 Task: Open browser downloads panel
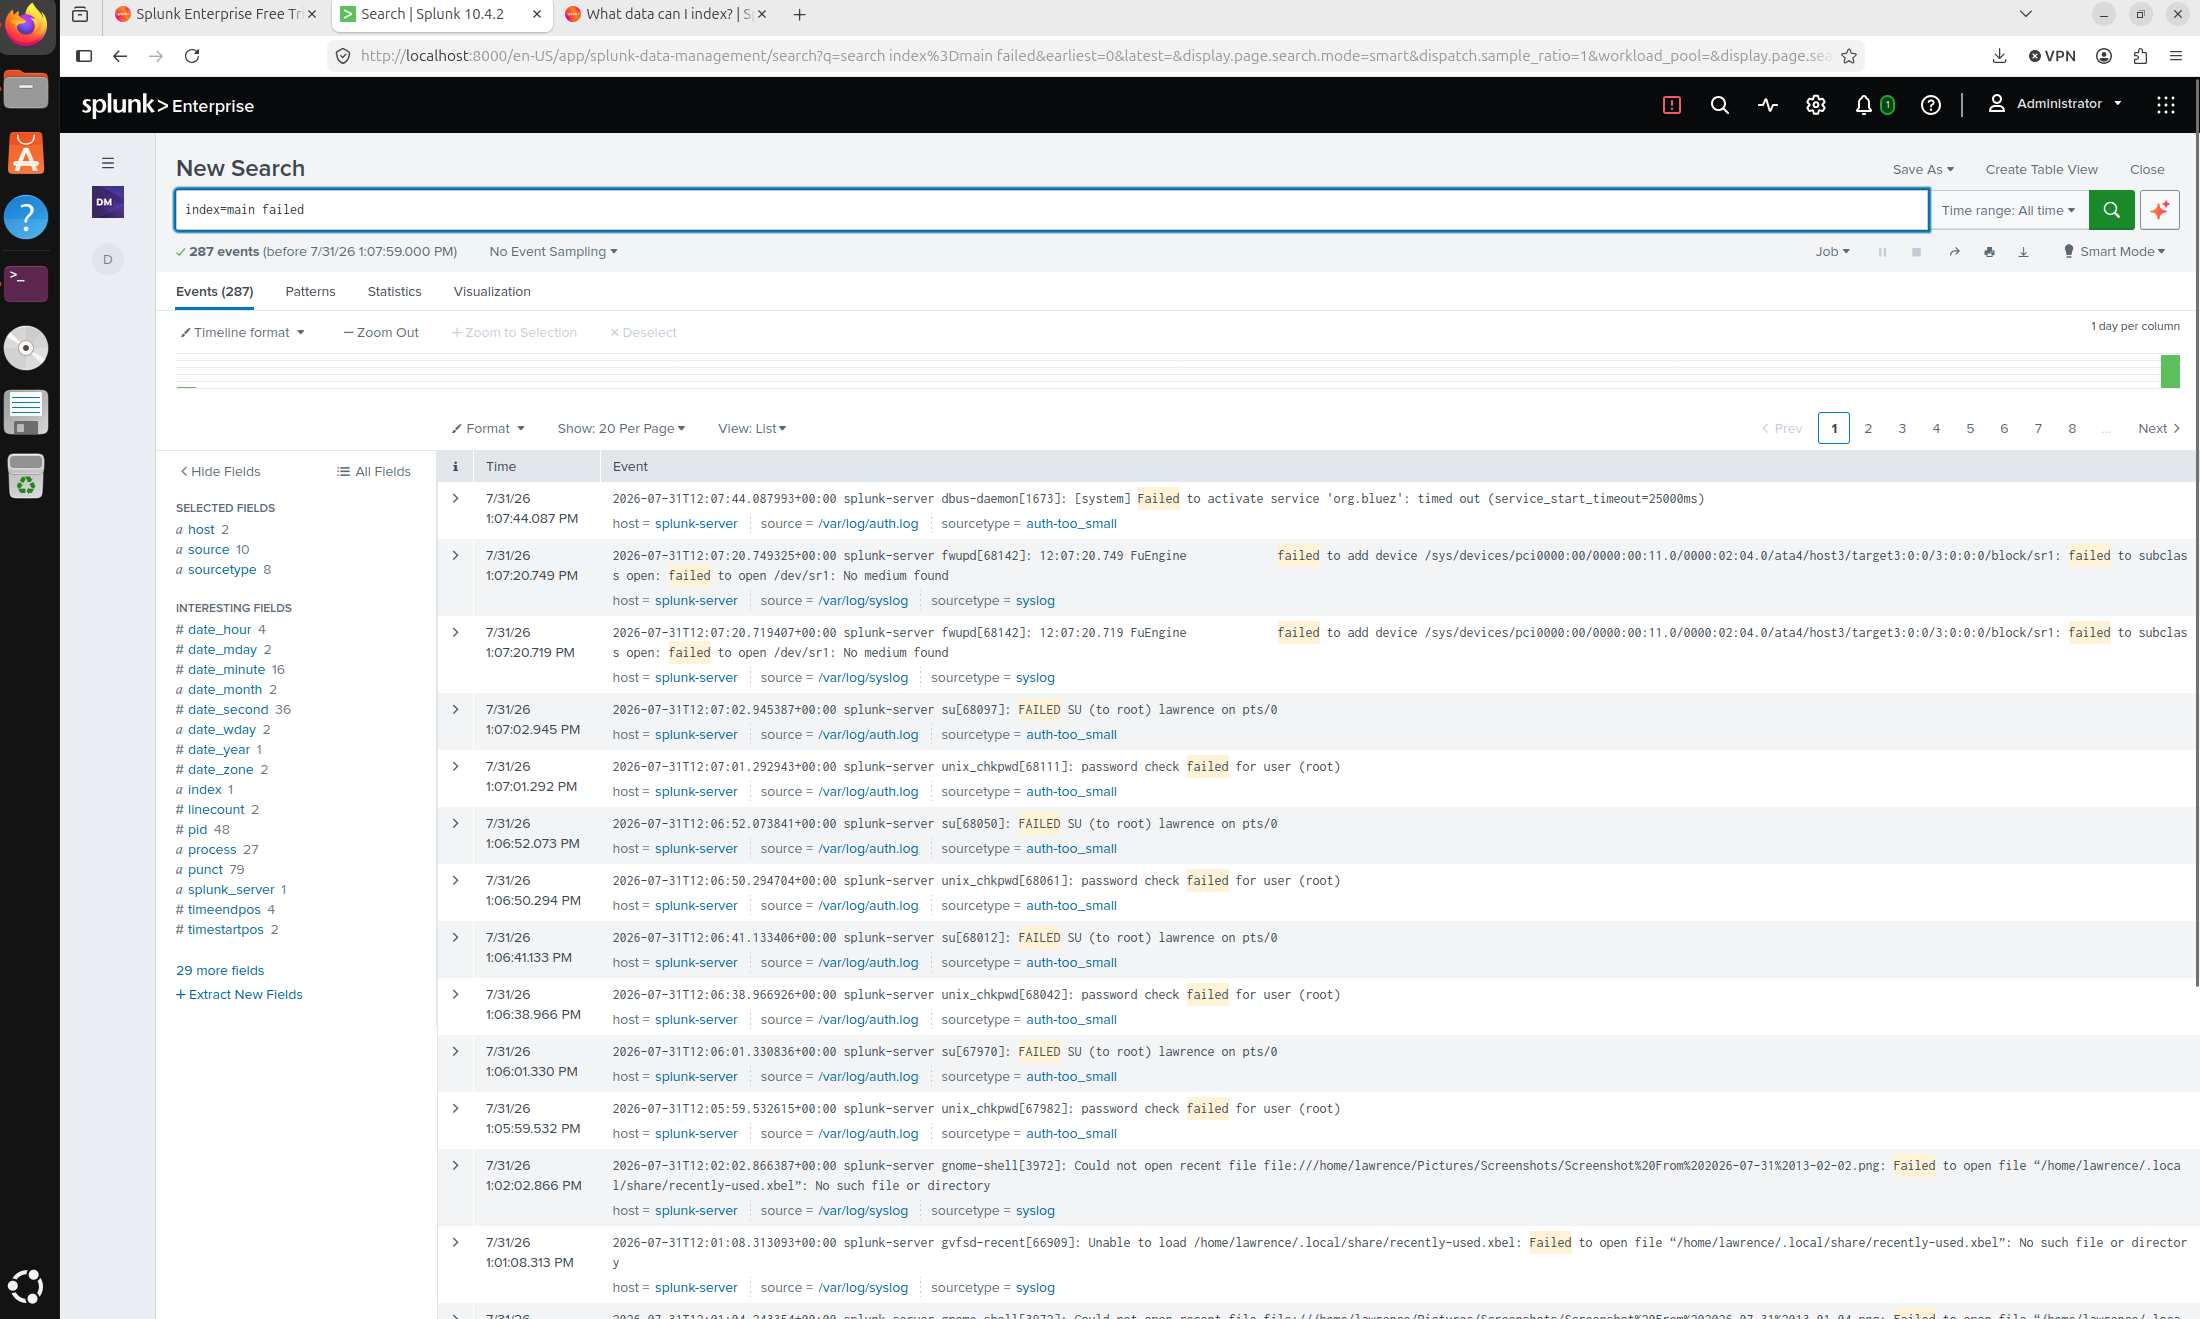[1999, 56]
